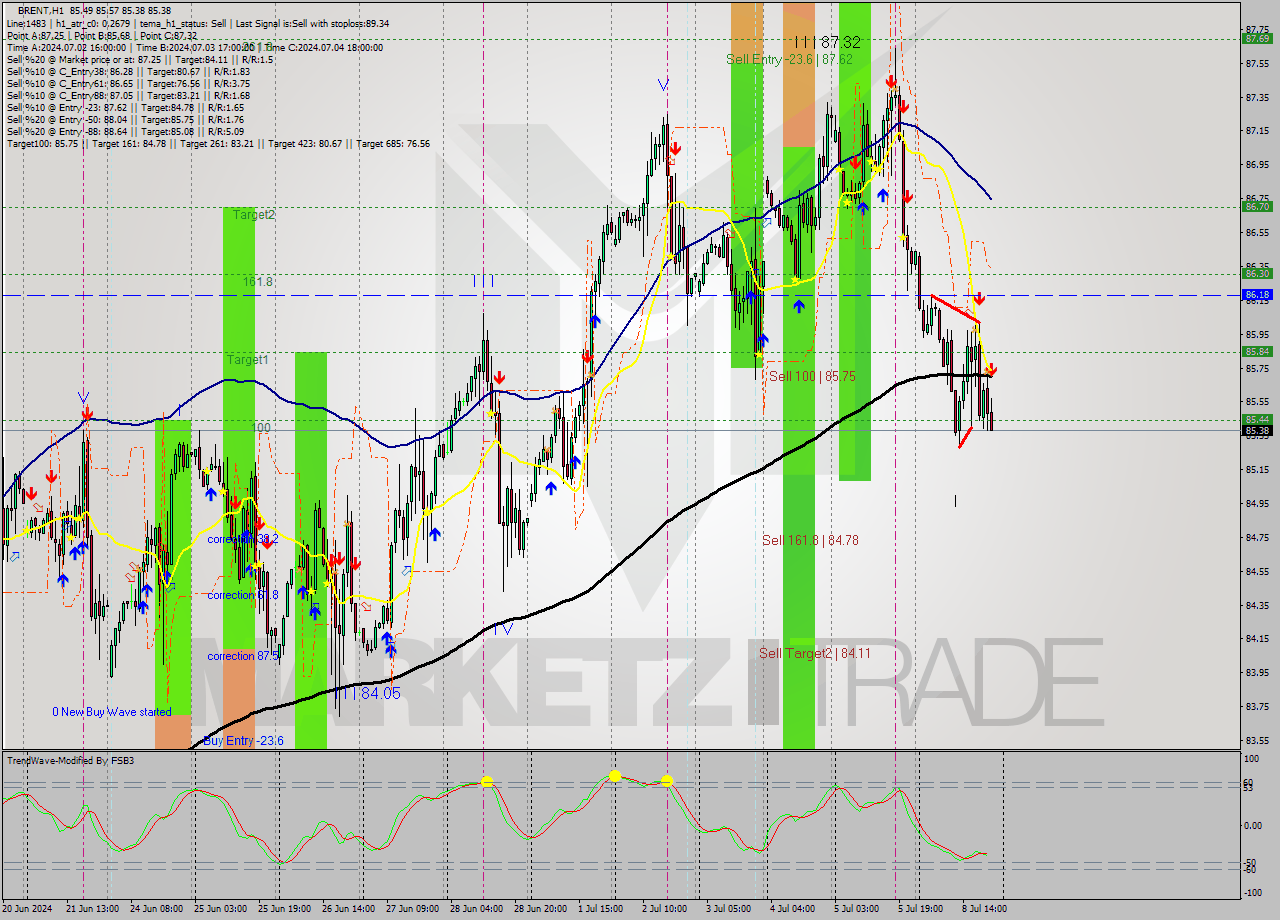Select the '20 Jun 2024' date on time axis

[x=28, y=909]
